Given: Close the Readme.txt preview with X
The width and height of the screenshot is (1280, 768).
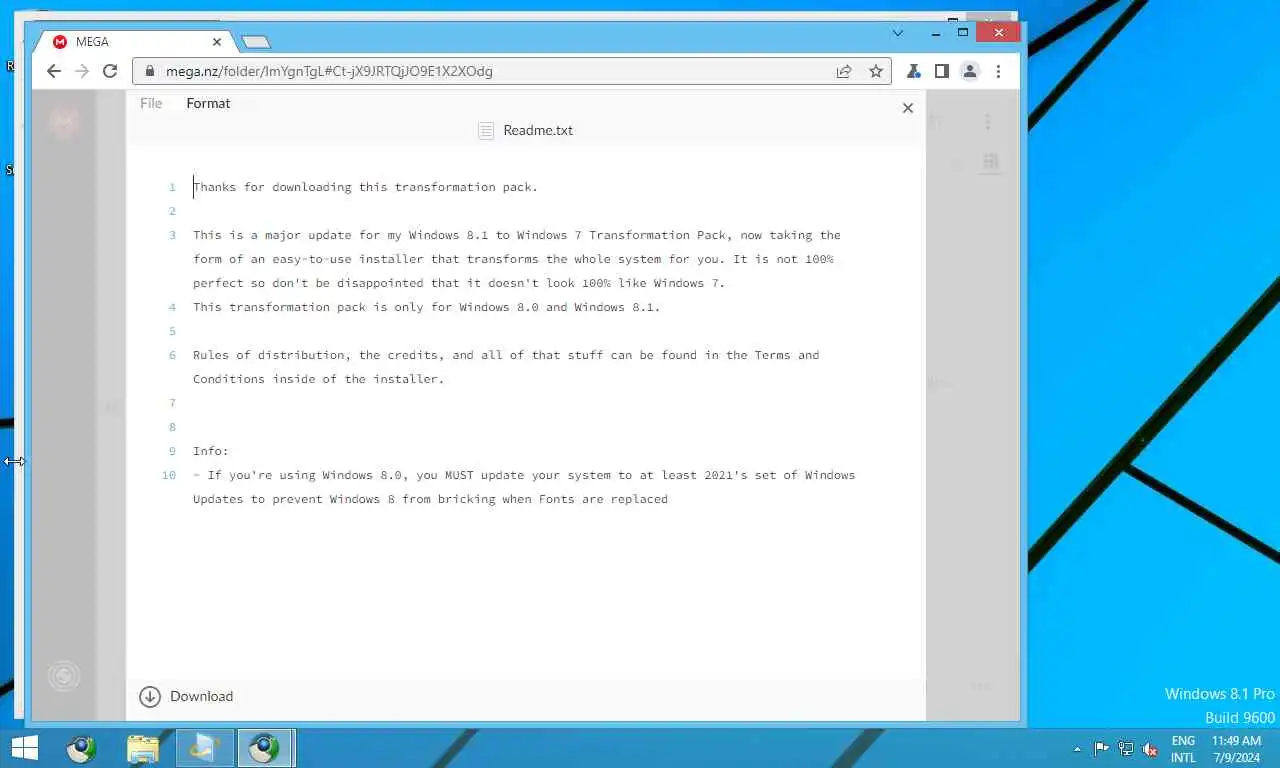Looking at the screenshot, I should 908,108.
